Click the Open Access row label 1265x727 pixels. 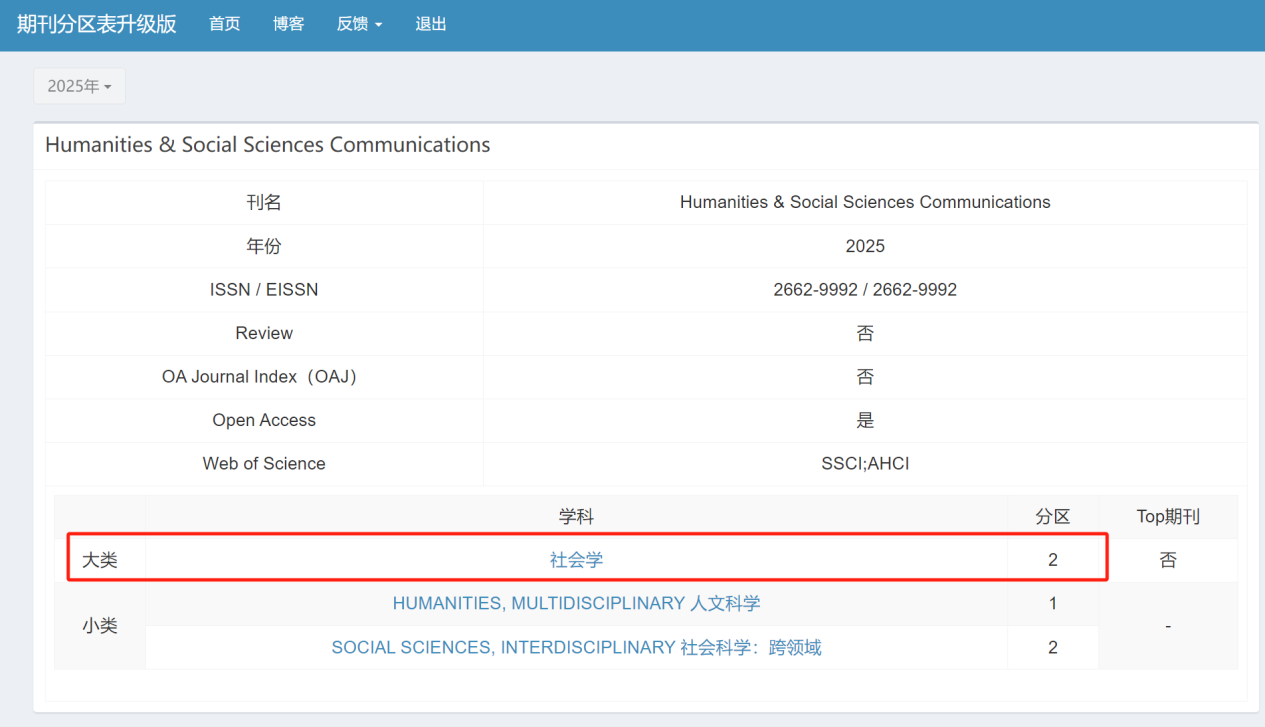264,420
